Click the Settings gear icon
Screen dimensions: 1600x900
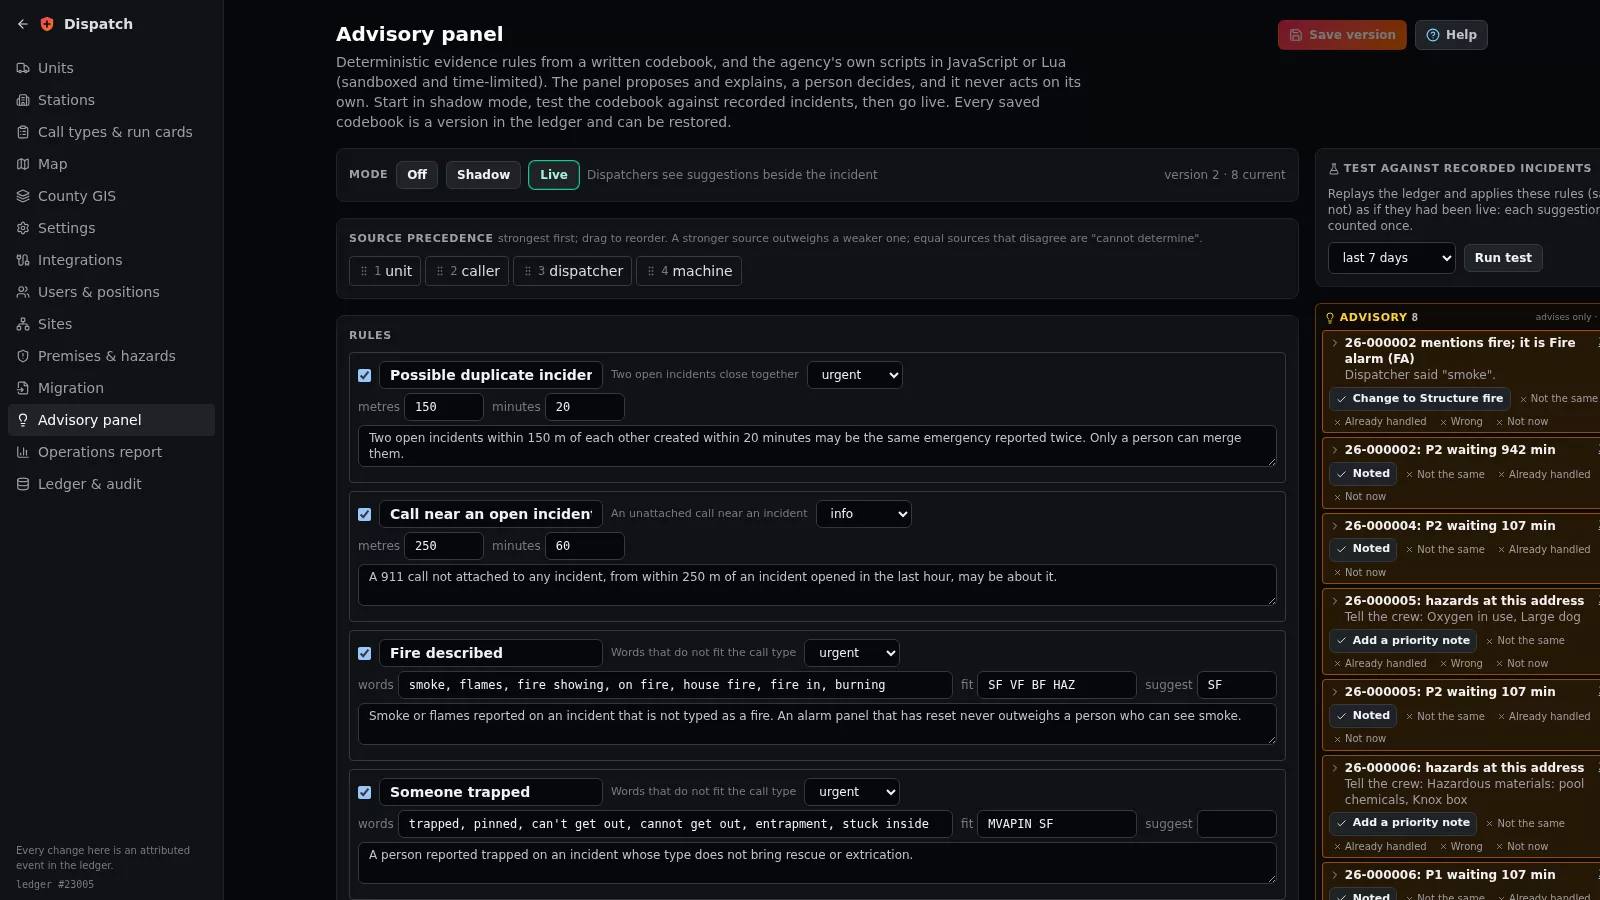(x=23, y=228)
